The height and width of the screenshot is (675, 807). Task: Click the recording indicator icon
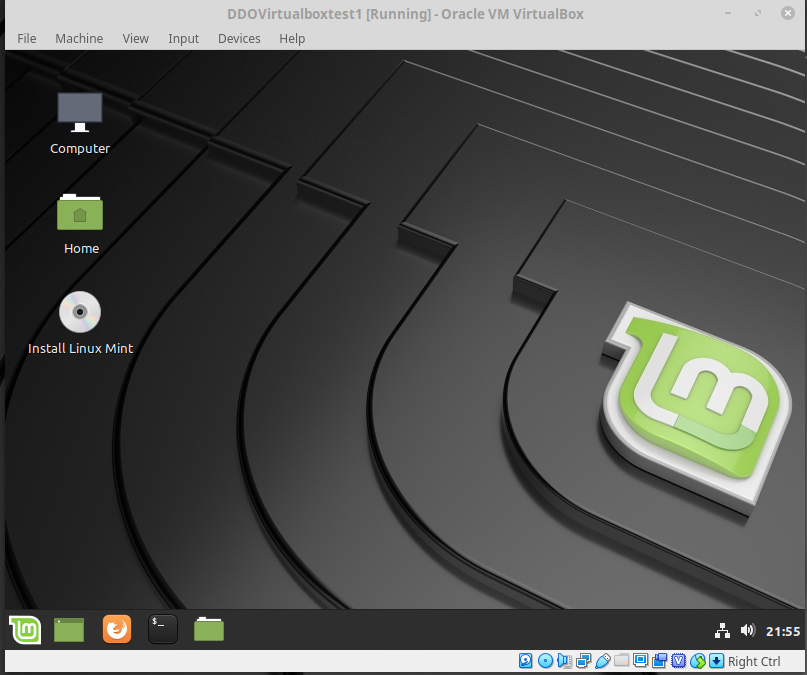point(659,661)
